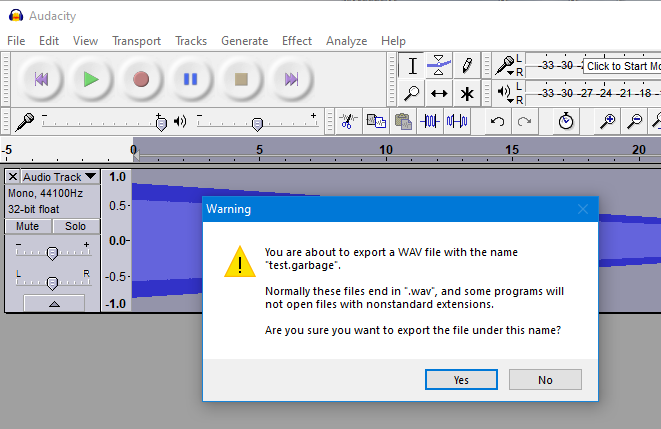Click the mixer toolbar speaker volume icon

click(x=180, y=122)
